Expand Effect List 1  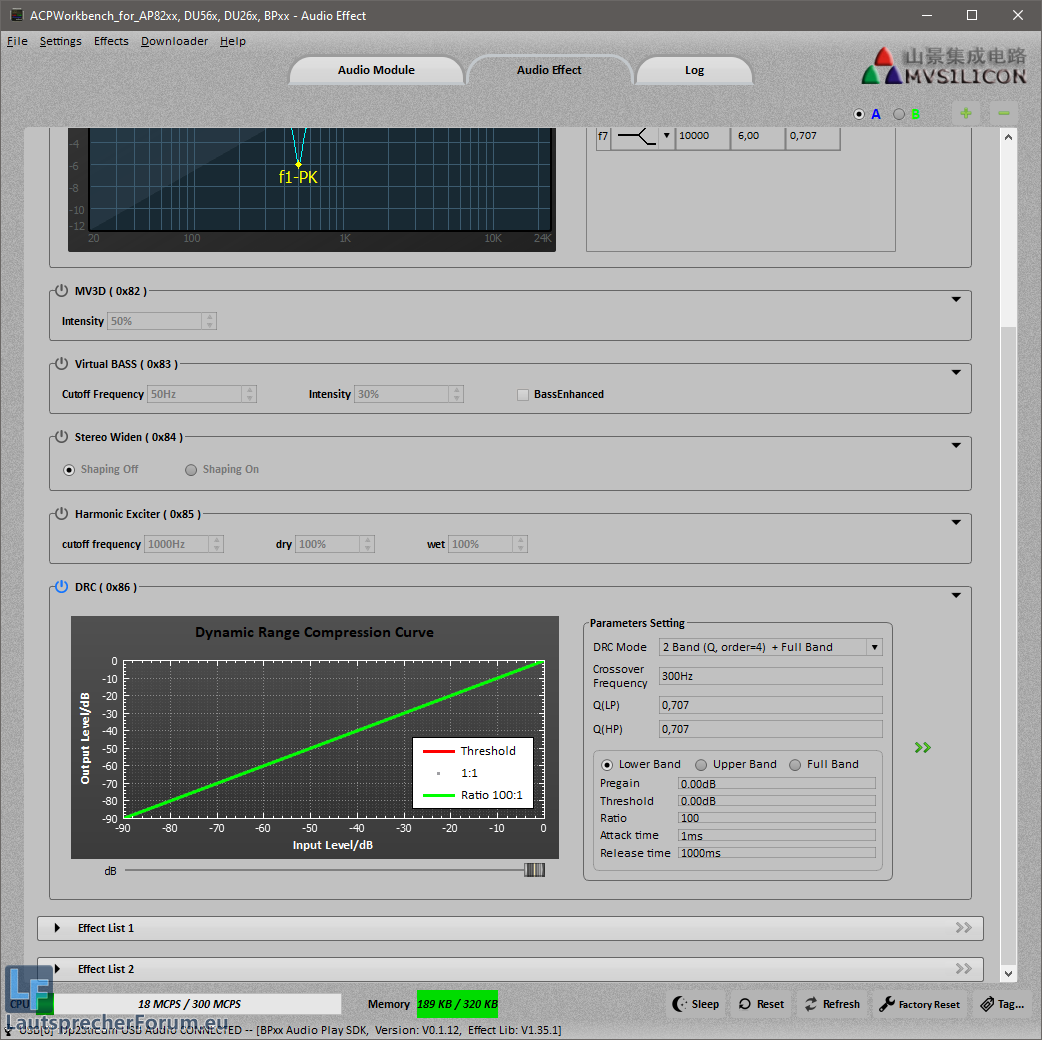coord(57,928)
